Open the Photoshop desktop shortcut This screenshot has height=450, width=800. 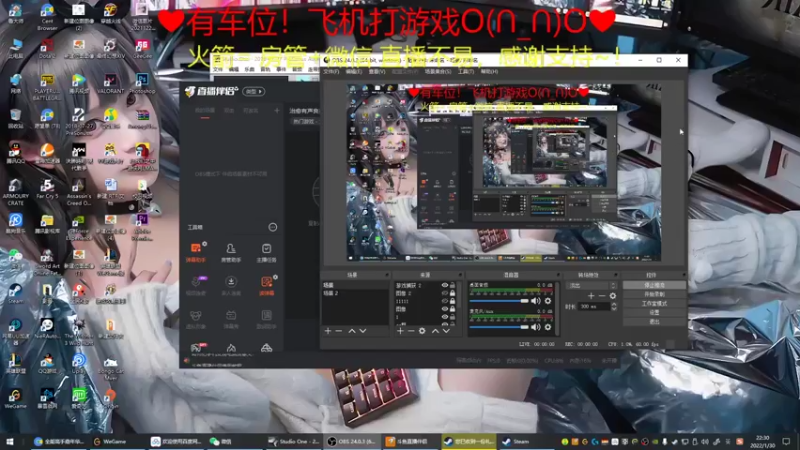click(142, 84)
